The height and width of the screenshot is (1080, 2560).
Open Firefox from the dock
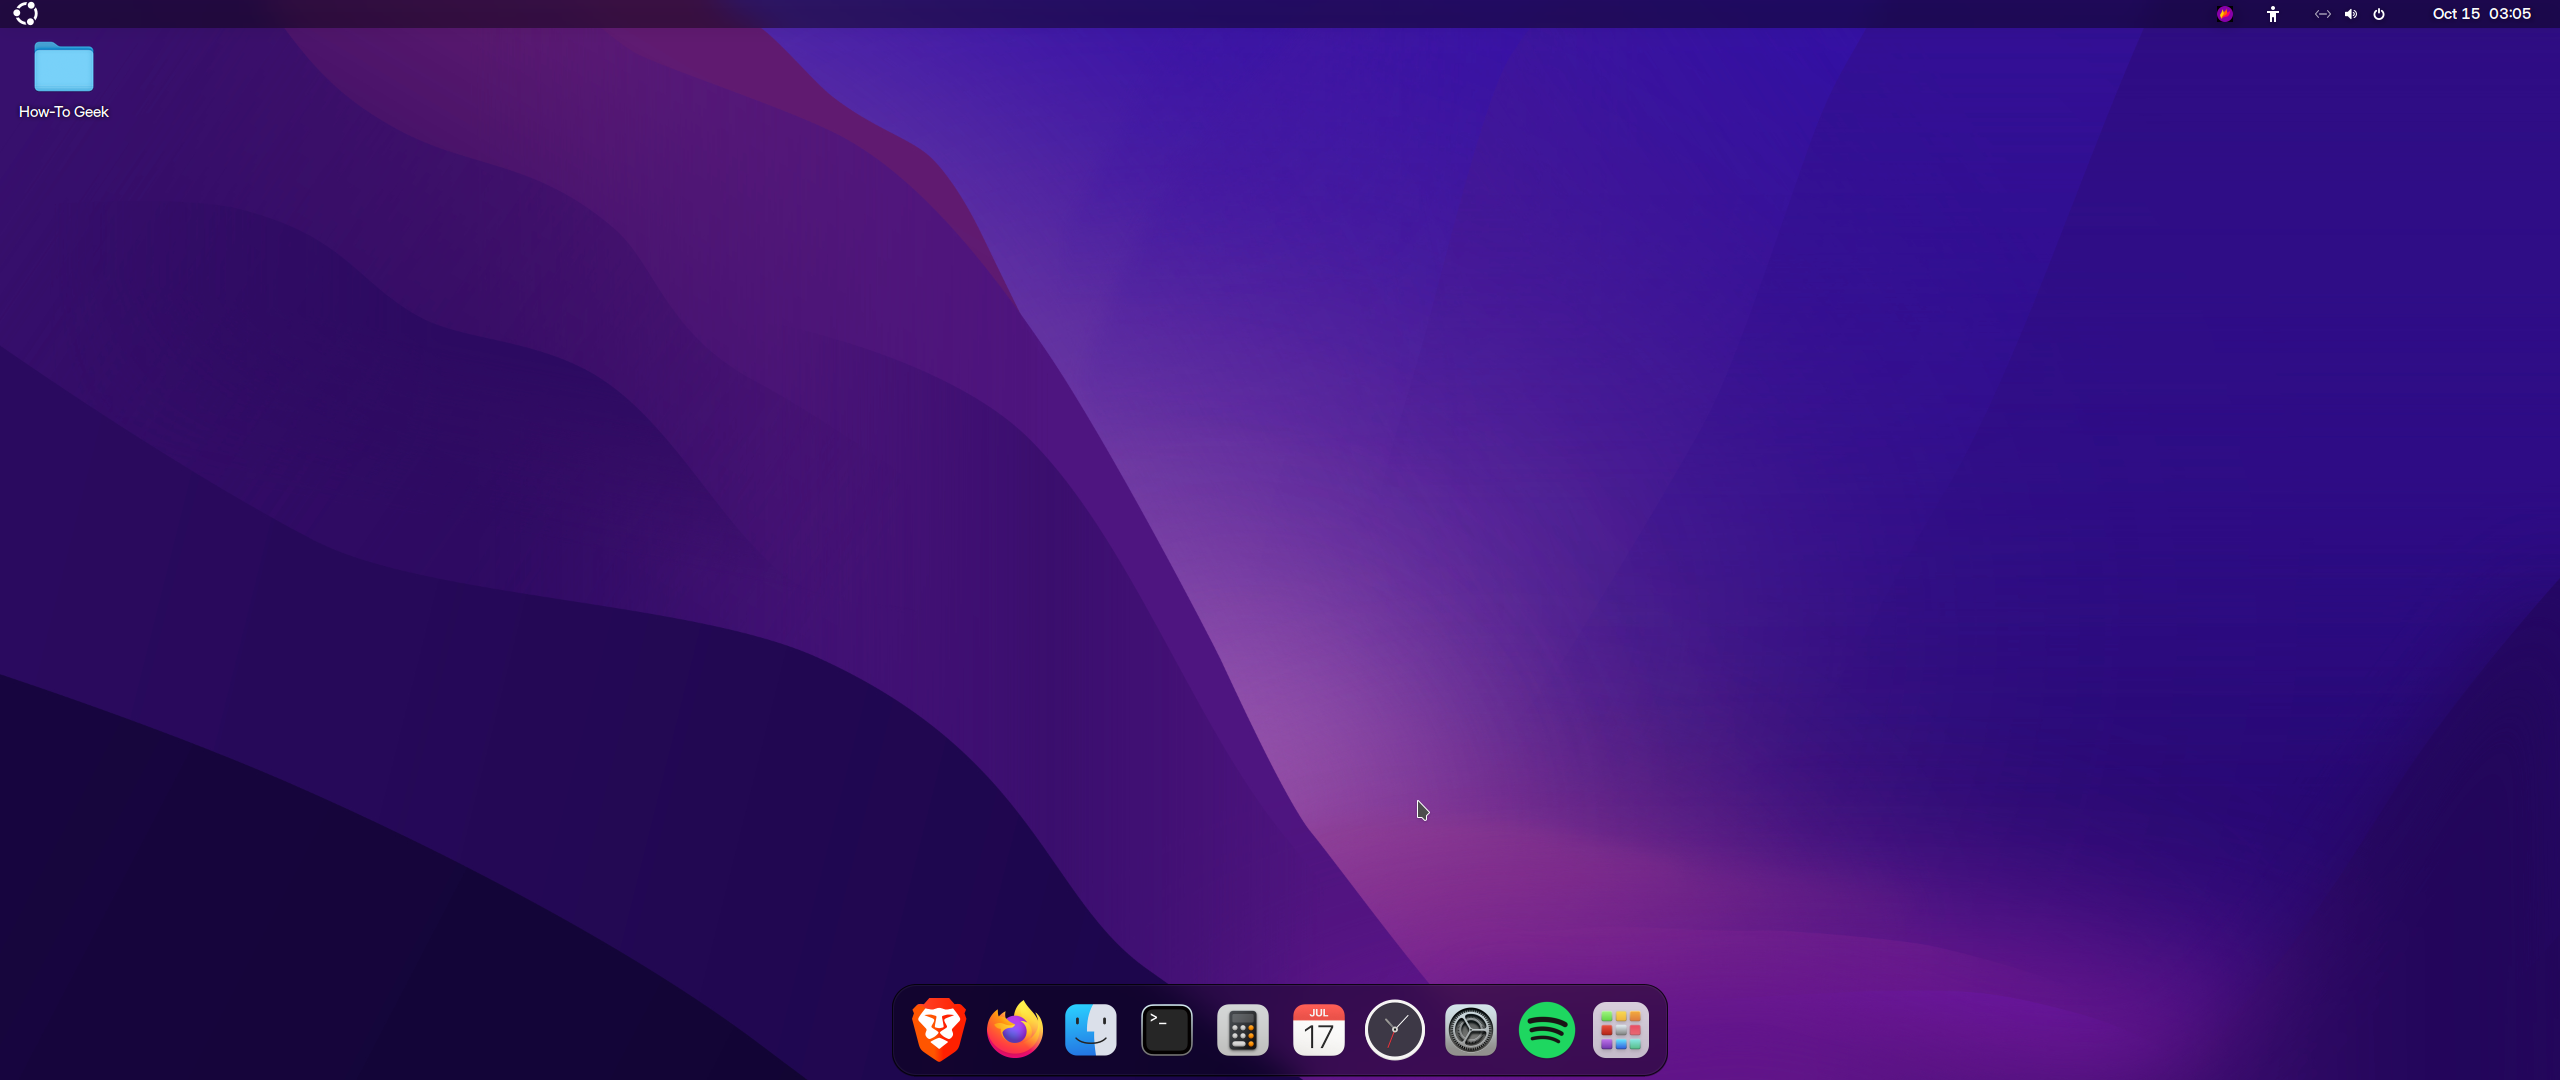(x=1013, y=1029)
